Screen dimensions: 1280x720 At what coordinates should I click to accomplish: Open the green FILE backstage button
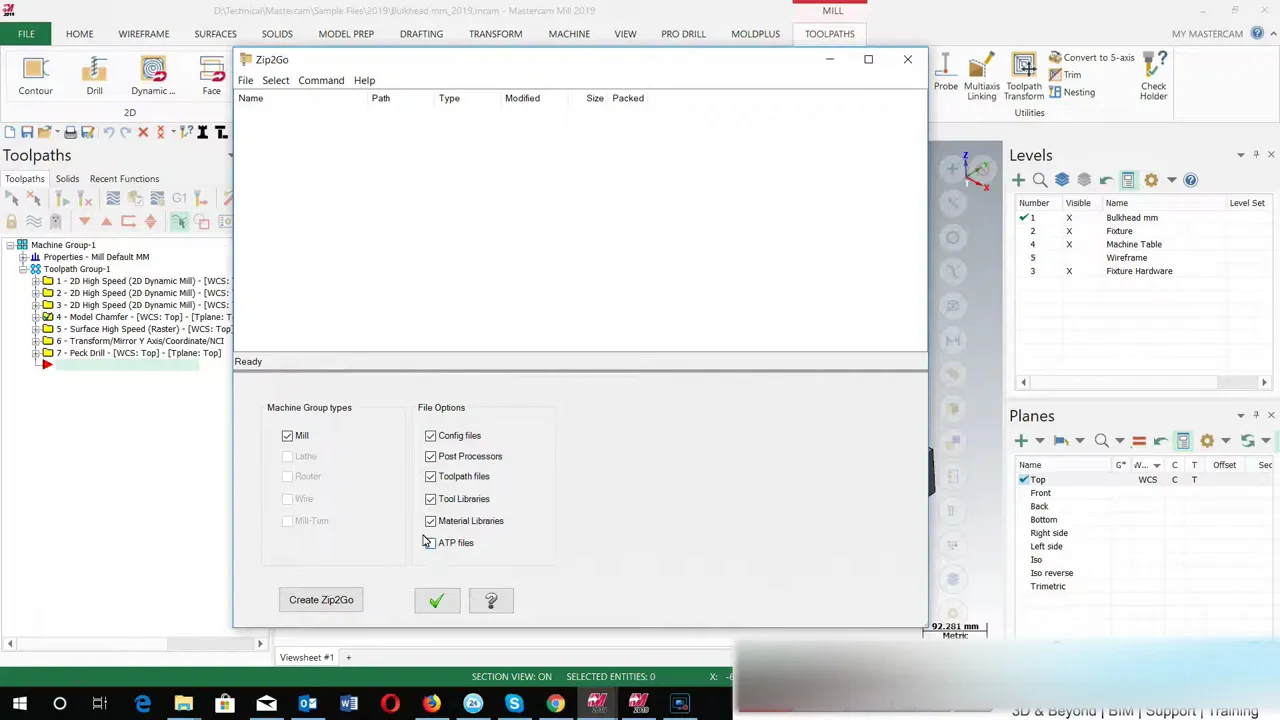click(x=26, y=34)
